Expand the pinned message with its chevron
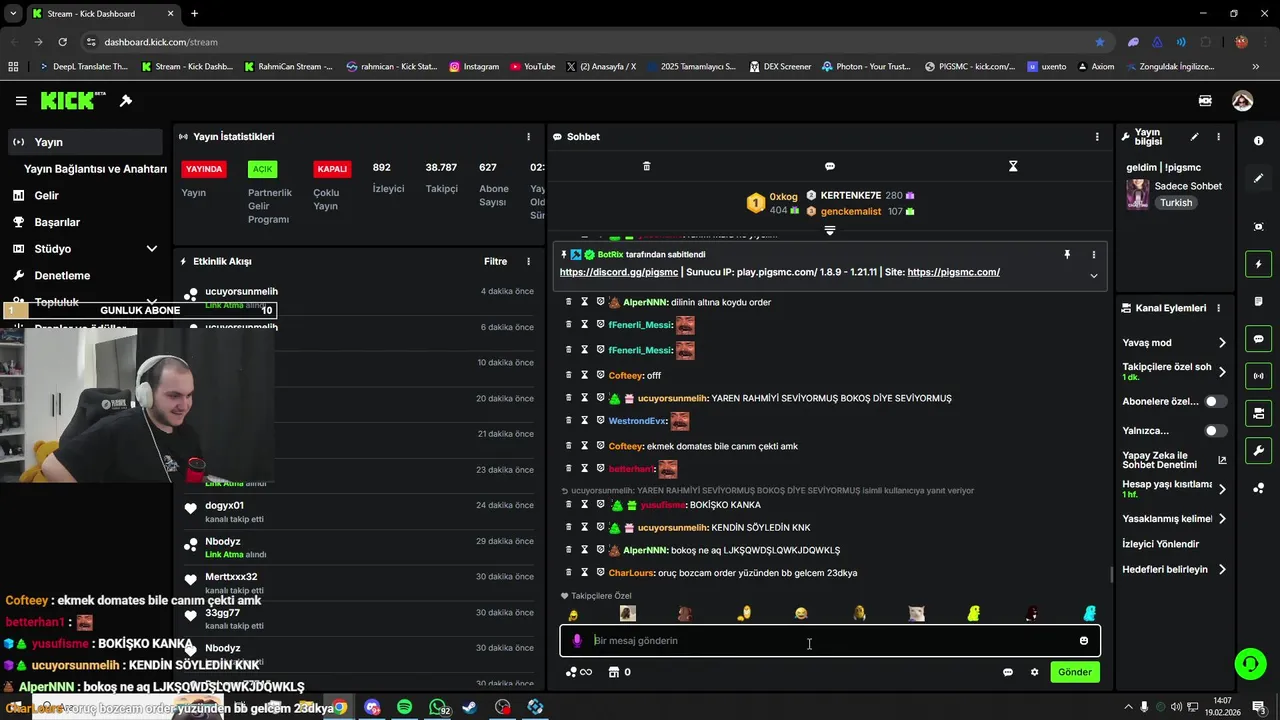The width and height of the screenshot is (1280, 720). coord(1094,276)
